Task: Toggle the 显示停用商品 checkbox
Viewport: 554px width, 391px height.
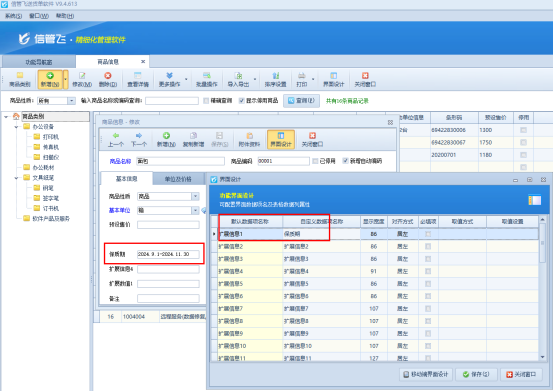Action: [242, 101]
